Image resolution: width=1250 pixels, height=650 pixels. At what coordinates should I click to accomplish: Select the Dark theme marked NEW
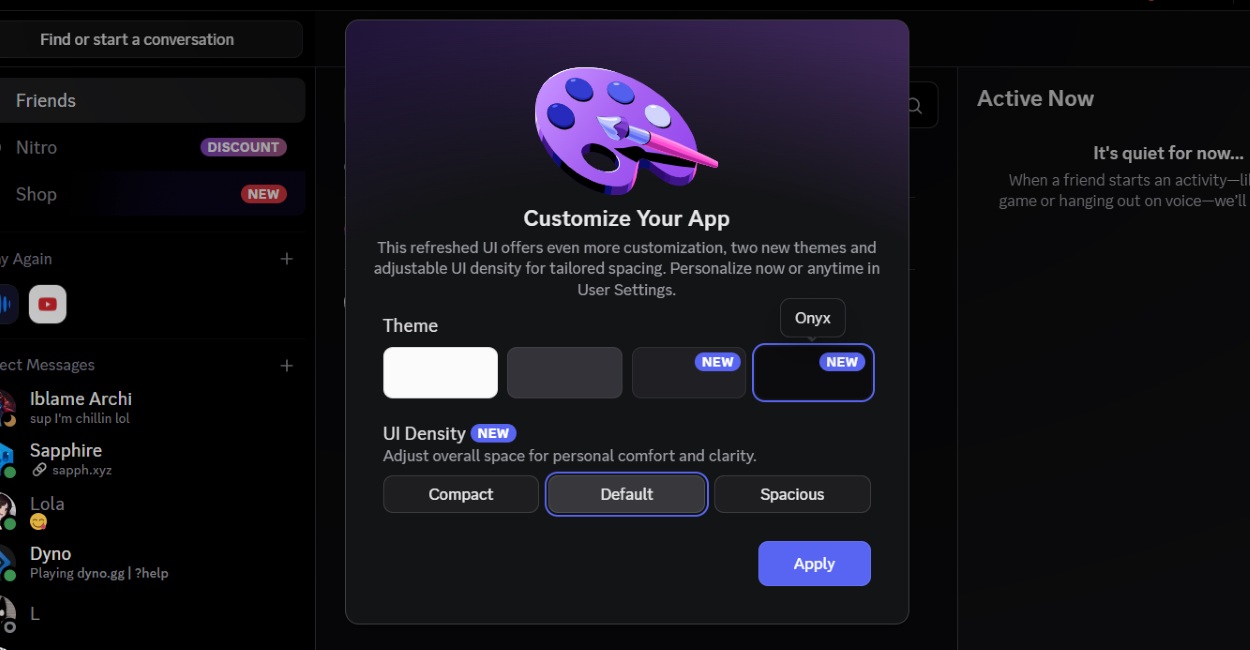[x=688, y=372]
